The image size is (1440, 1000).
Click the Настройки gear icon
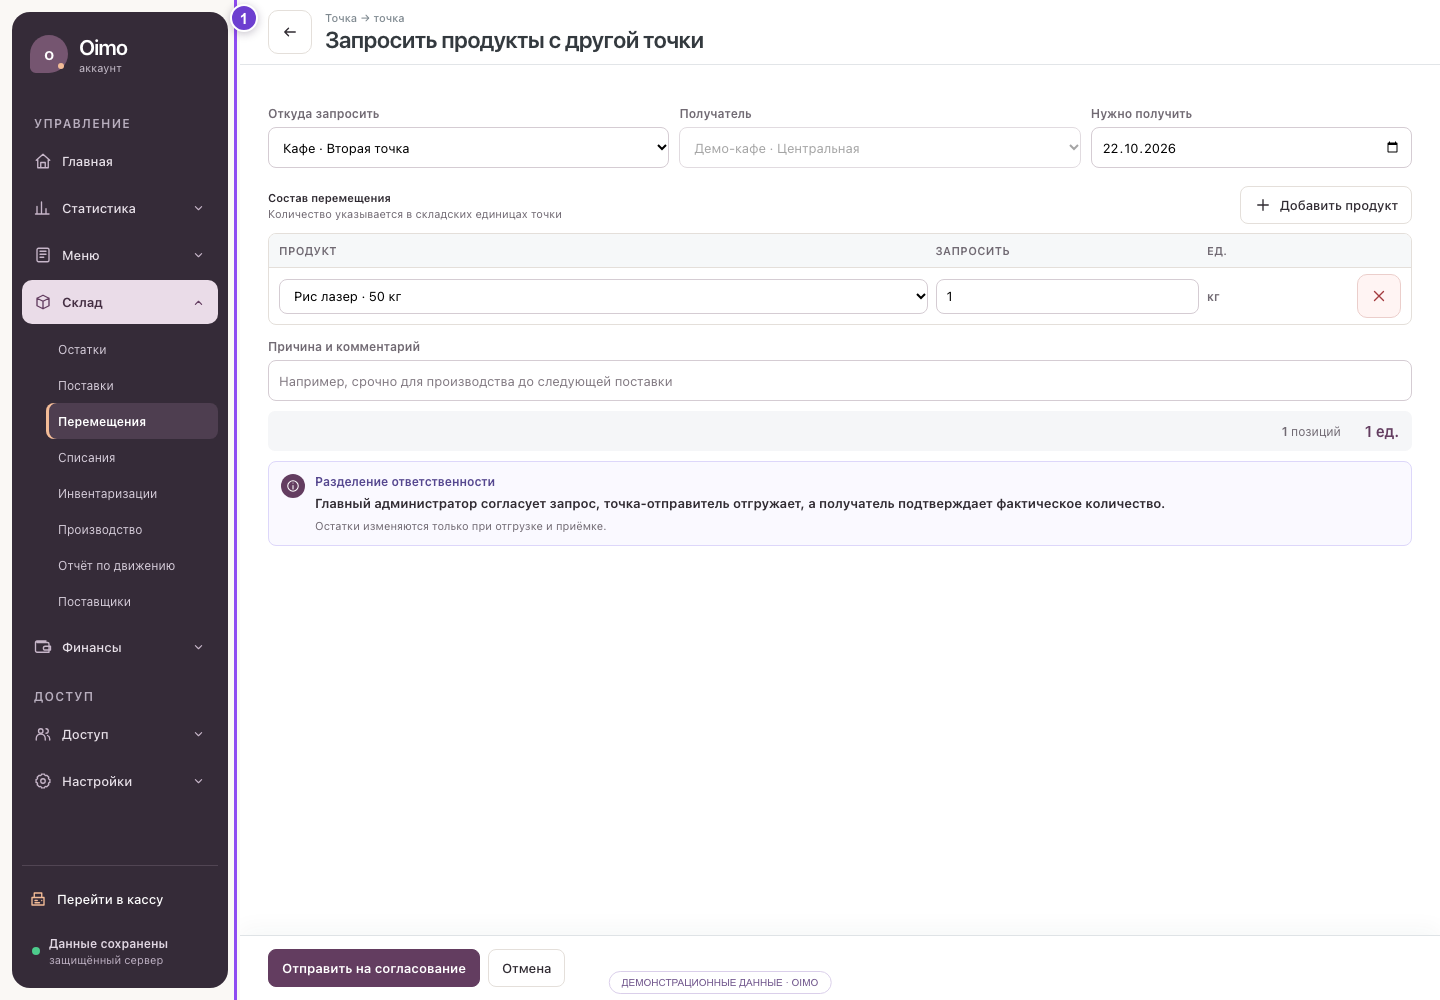coord(42,781)
